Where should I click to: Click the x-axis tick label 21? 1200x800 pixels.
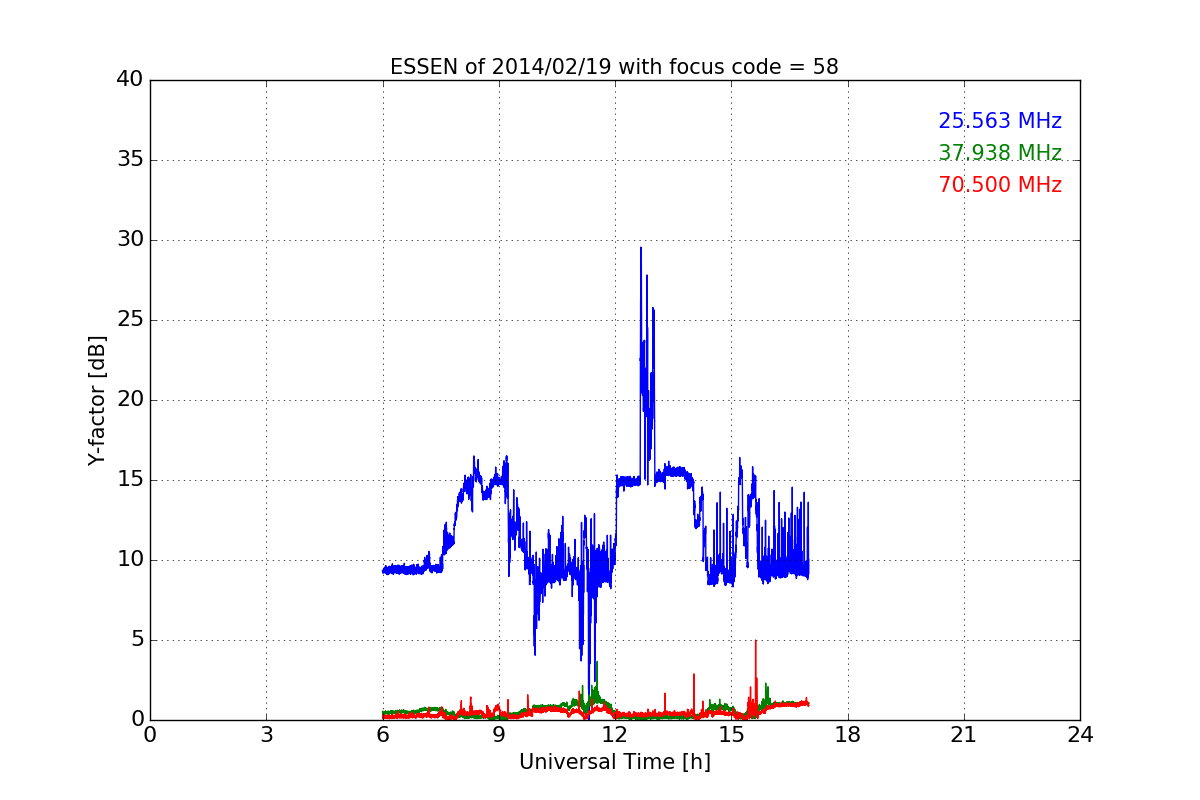(x=964, y=735)
